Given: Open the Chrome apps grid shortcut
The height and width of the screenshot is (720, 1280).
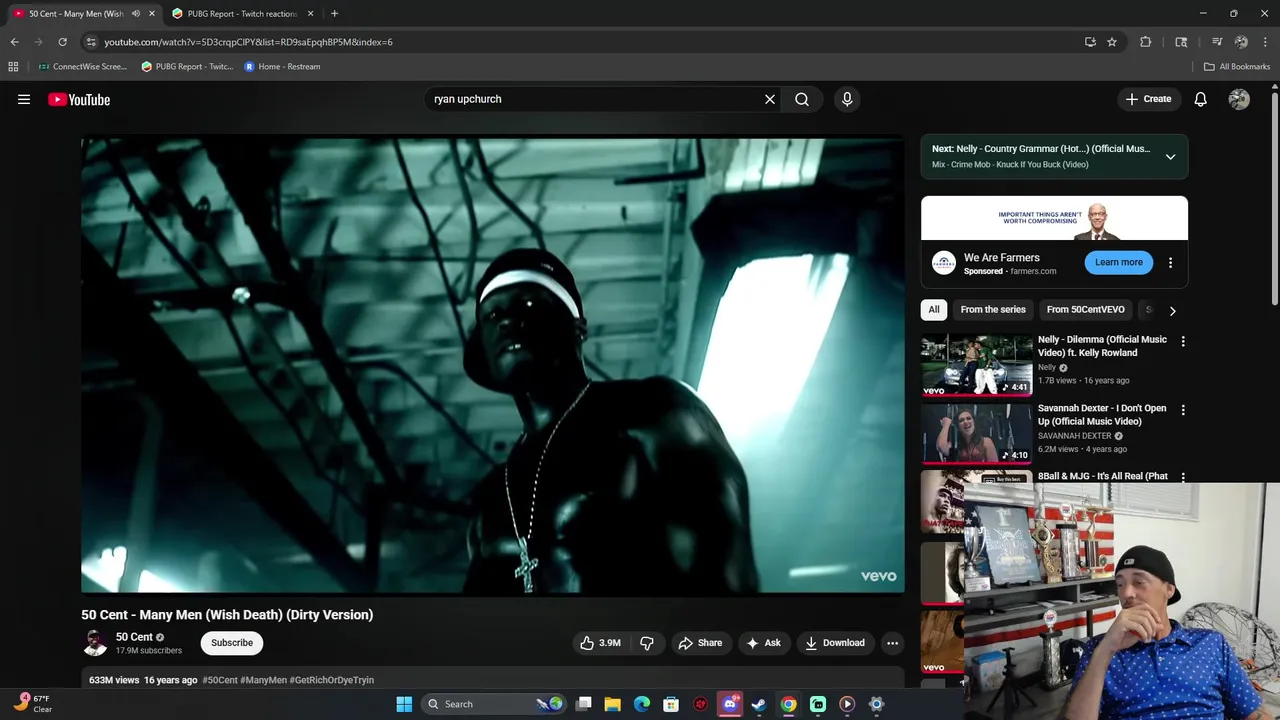Looking at the screenshot, I should 13,67.
